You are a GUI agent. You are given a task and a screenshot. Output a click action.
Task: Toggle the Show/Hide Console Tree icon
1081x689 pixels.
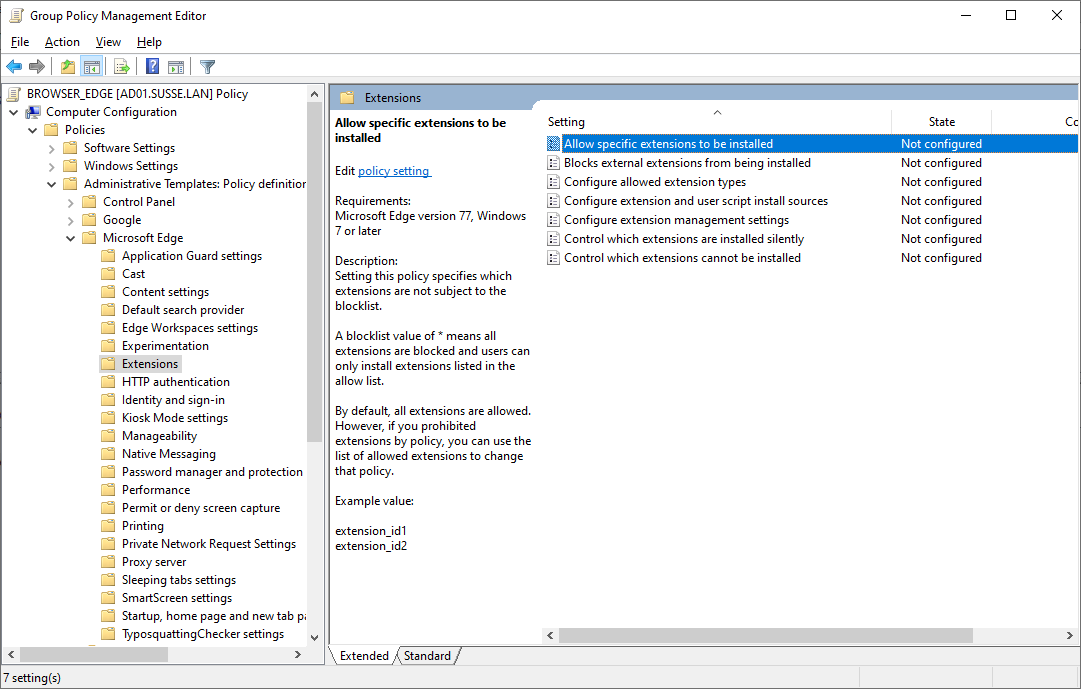tap(92, 66)
